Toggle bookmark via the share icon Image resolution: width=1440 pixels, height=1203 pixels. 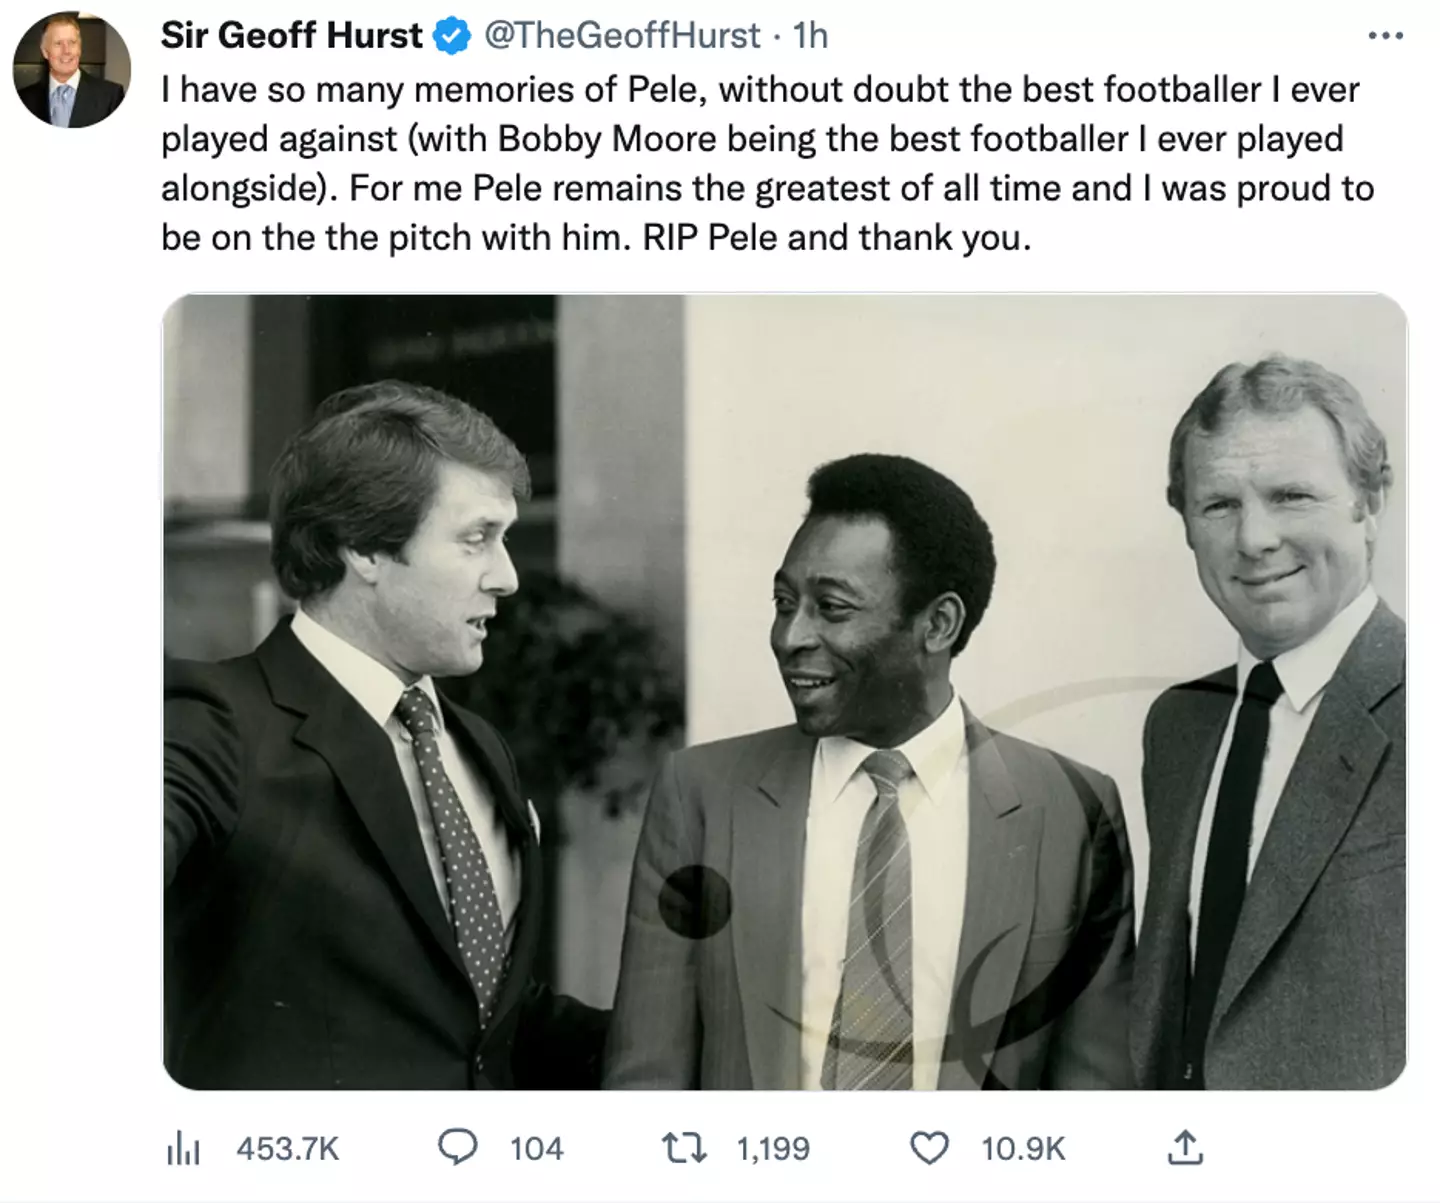tap(1187, 1148)
